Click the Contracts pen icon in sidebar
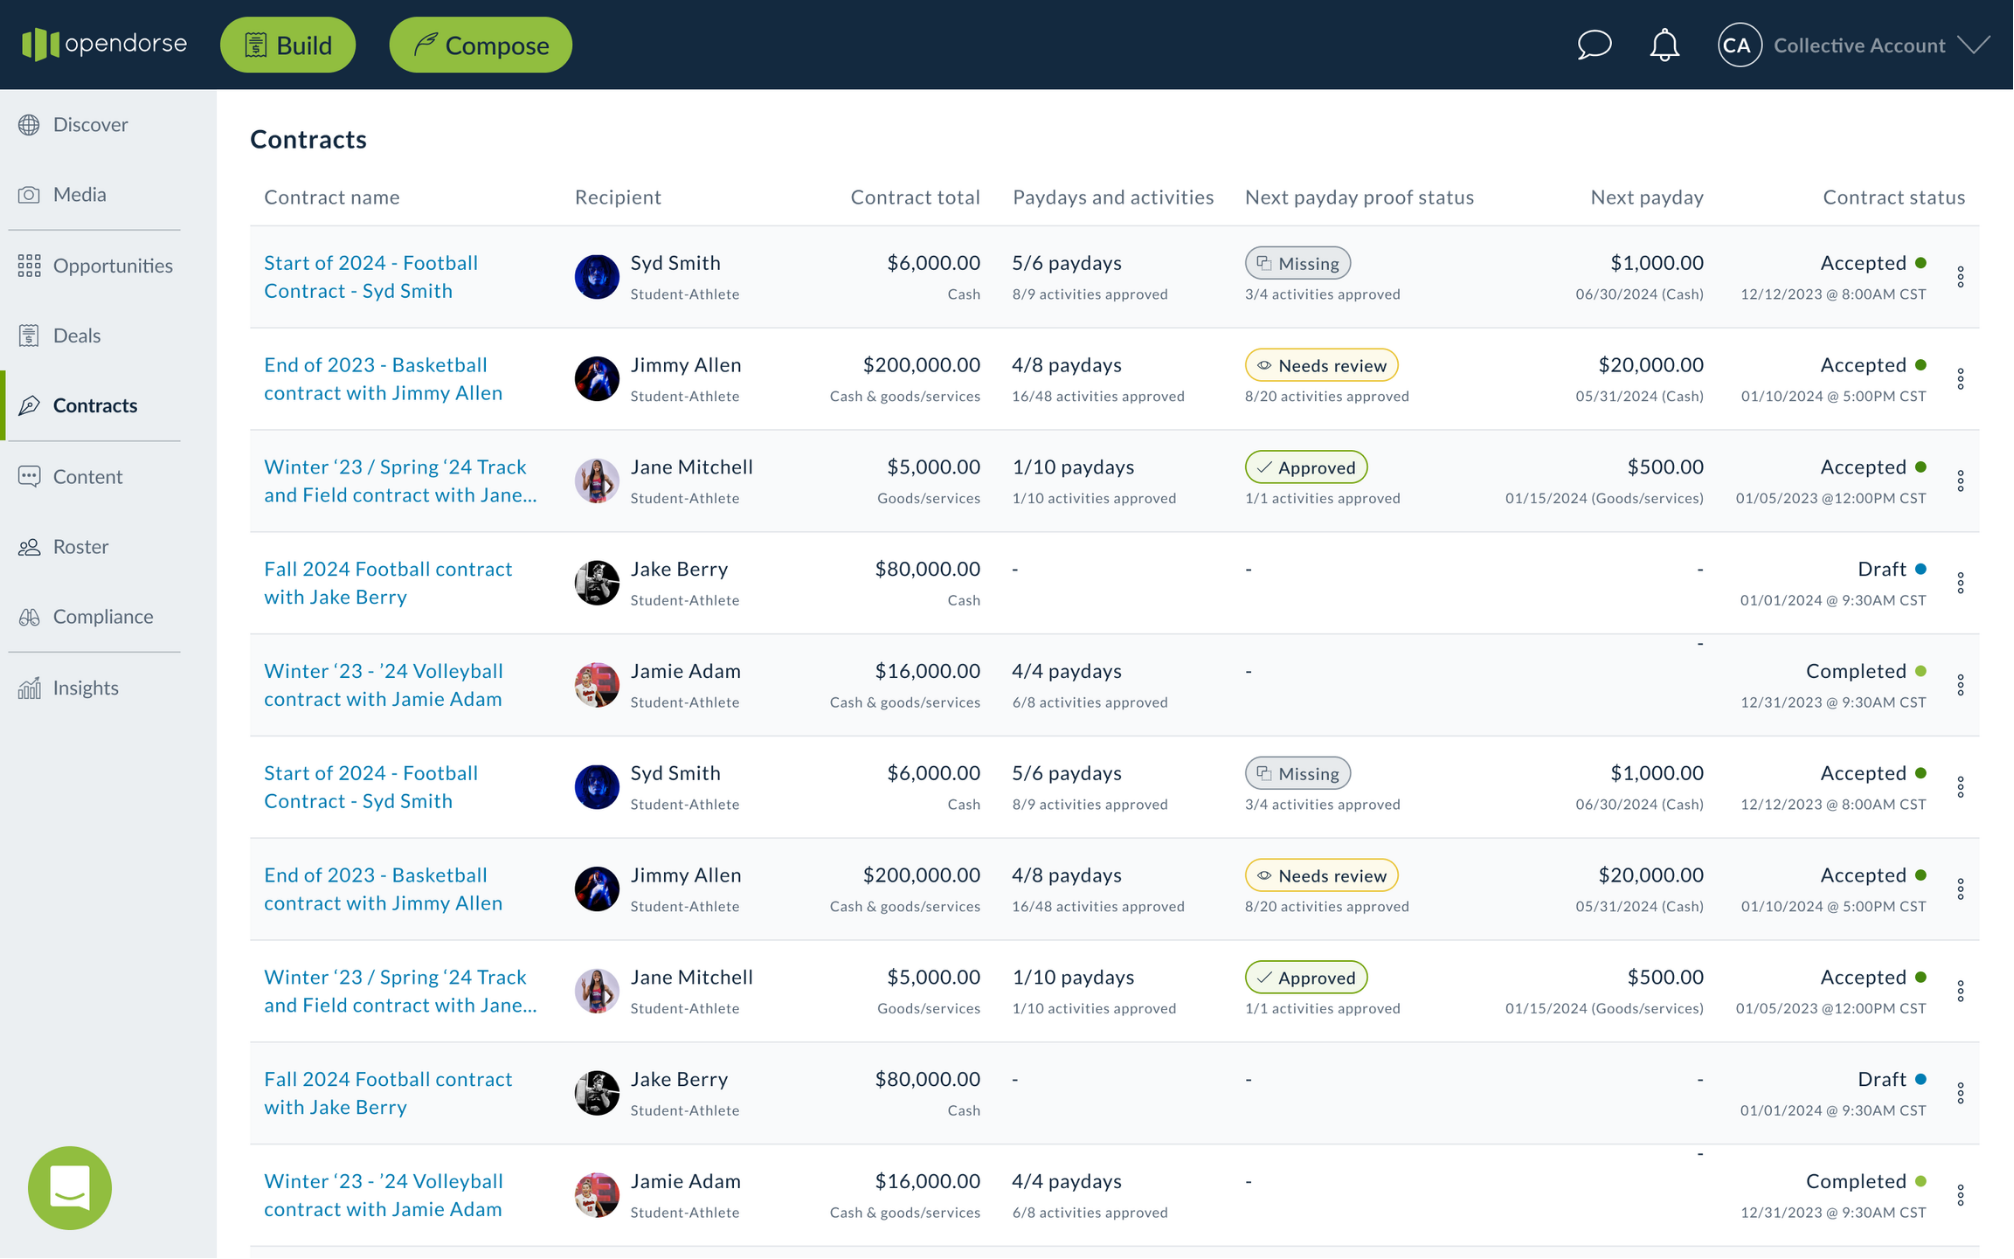 29,405
